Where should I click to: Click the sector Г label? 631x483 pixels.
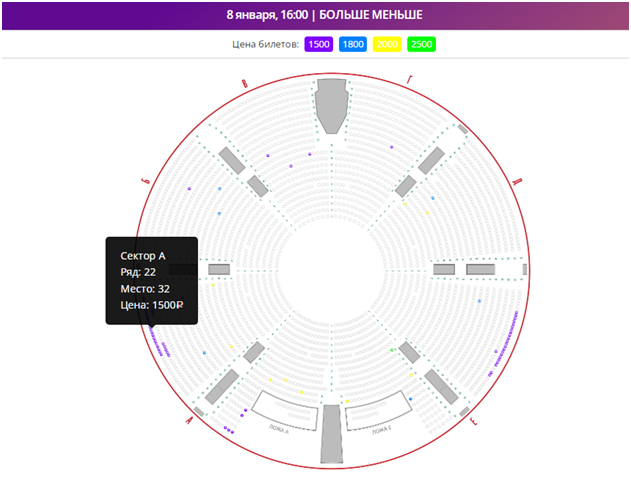[x=409, y=78]
